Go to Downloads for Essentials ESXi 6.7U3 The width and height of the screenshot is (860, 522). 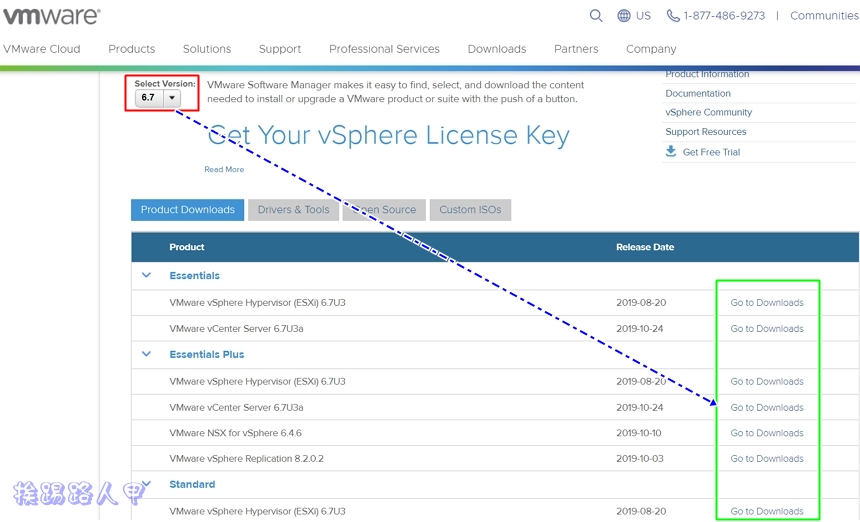click(x=767, y=303)
